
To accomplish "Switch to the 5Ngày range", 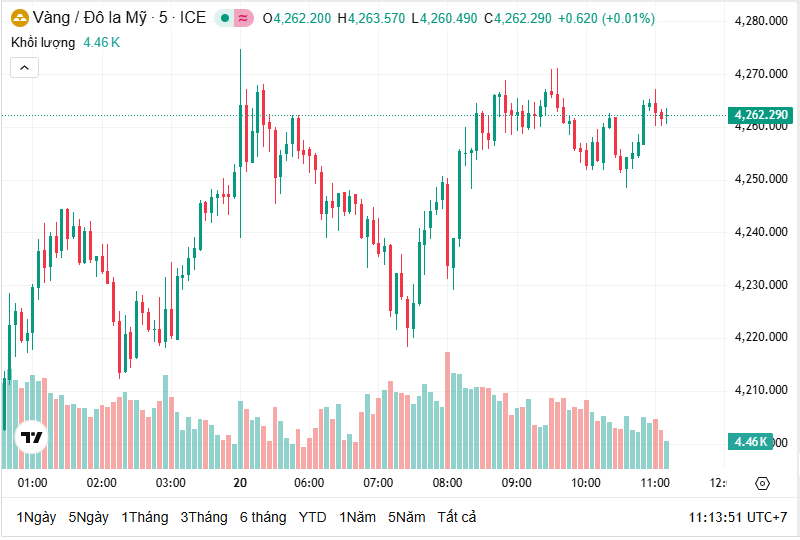I will coord(88,517).
